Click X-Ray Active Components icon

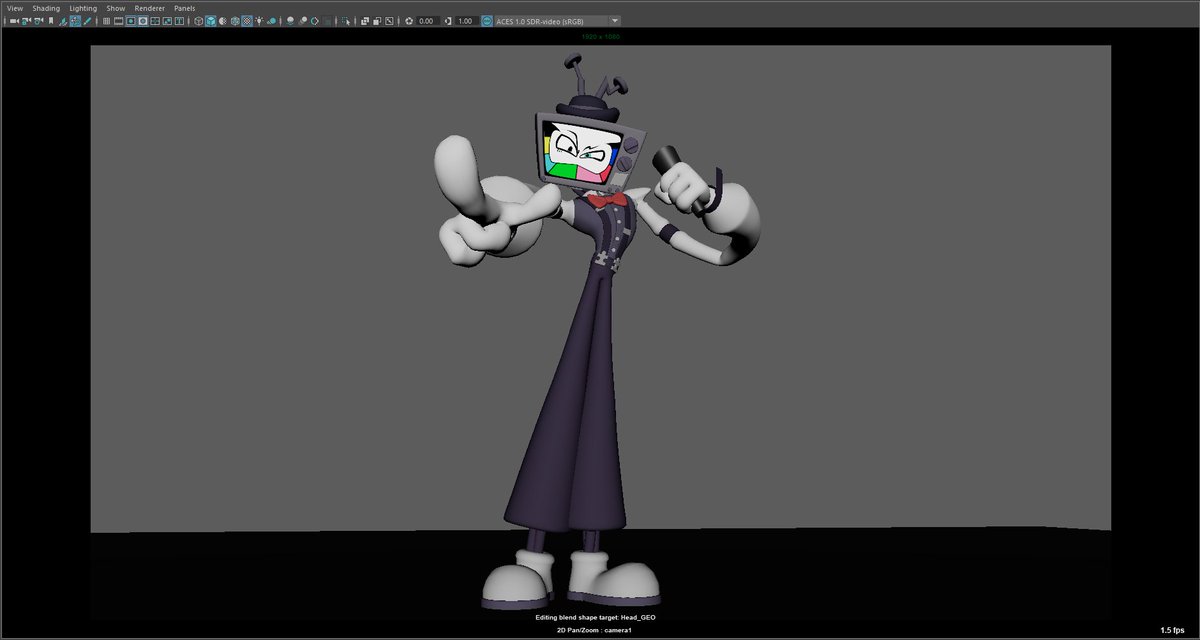pos(377,21)
